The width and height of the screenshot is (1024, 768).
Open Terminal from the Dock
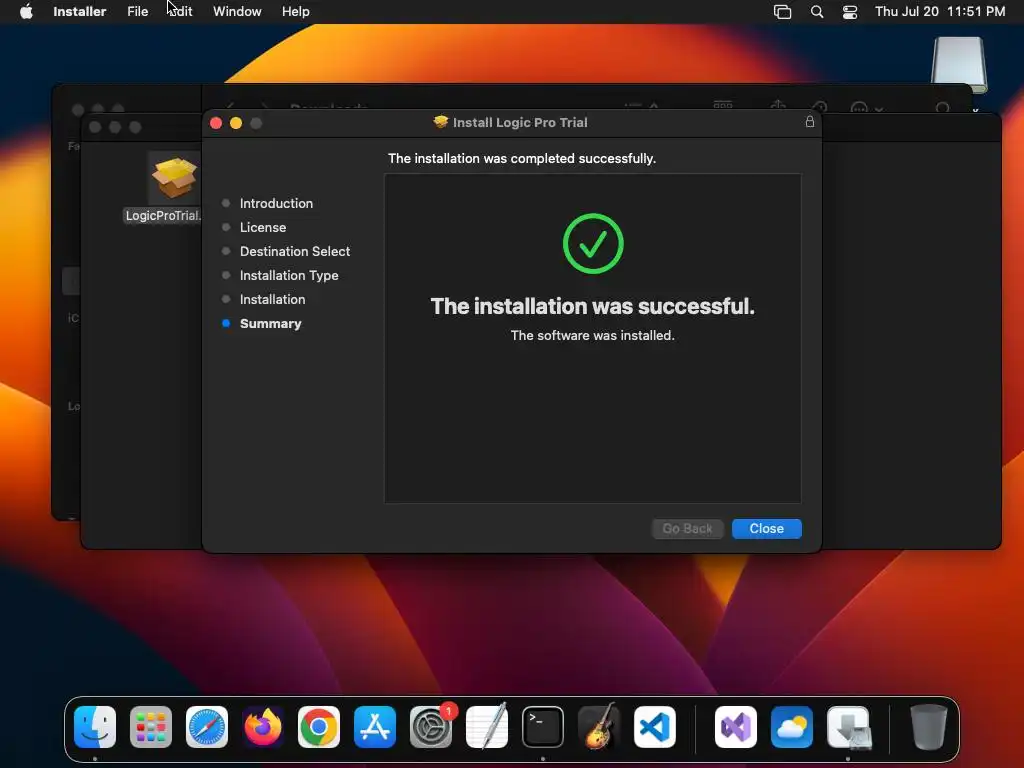pyautogui.click(x=543, y=727)
